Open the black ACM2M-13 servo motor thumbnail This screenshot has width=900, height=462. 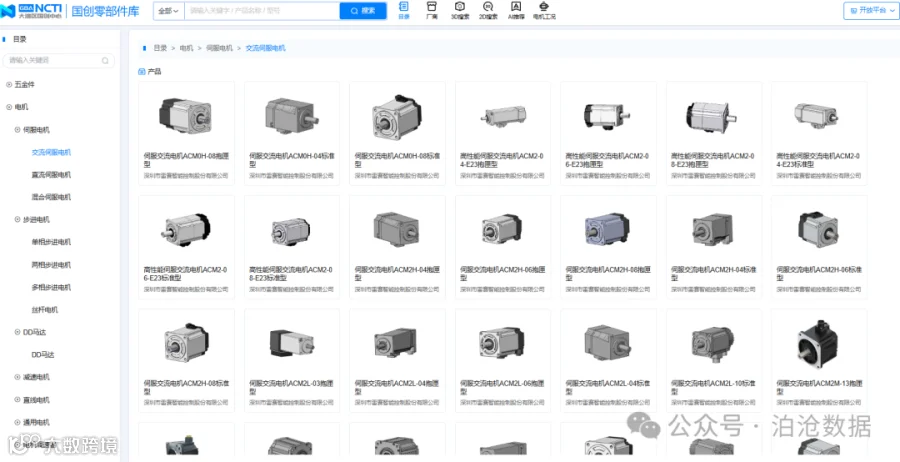[x=818, y=344]
